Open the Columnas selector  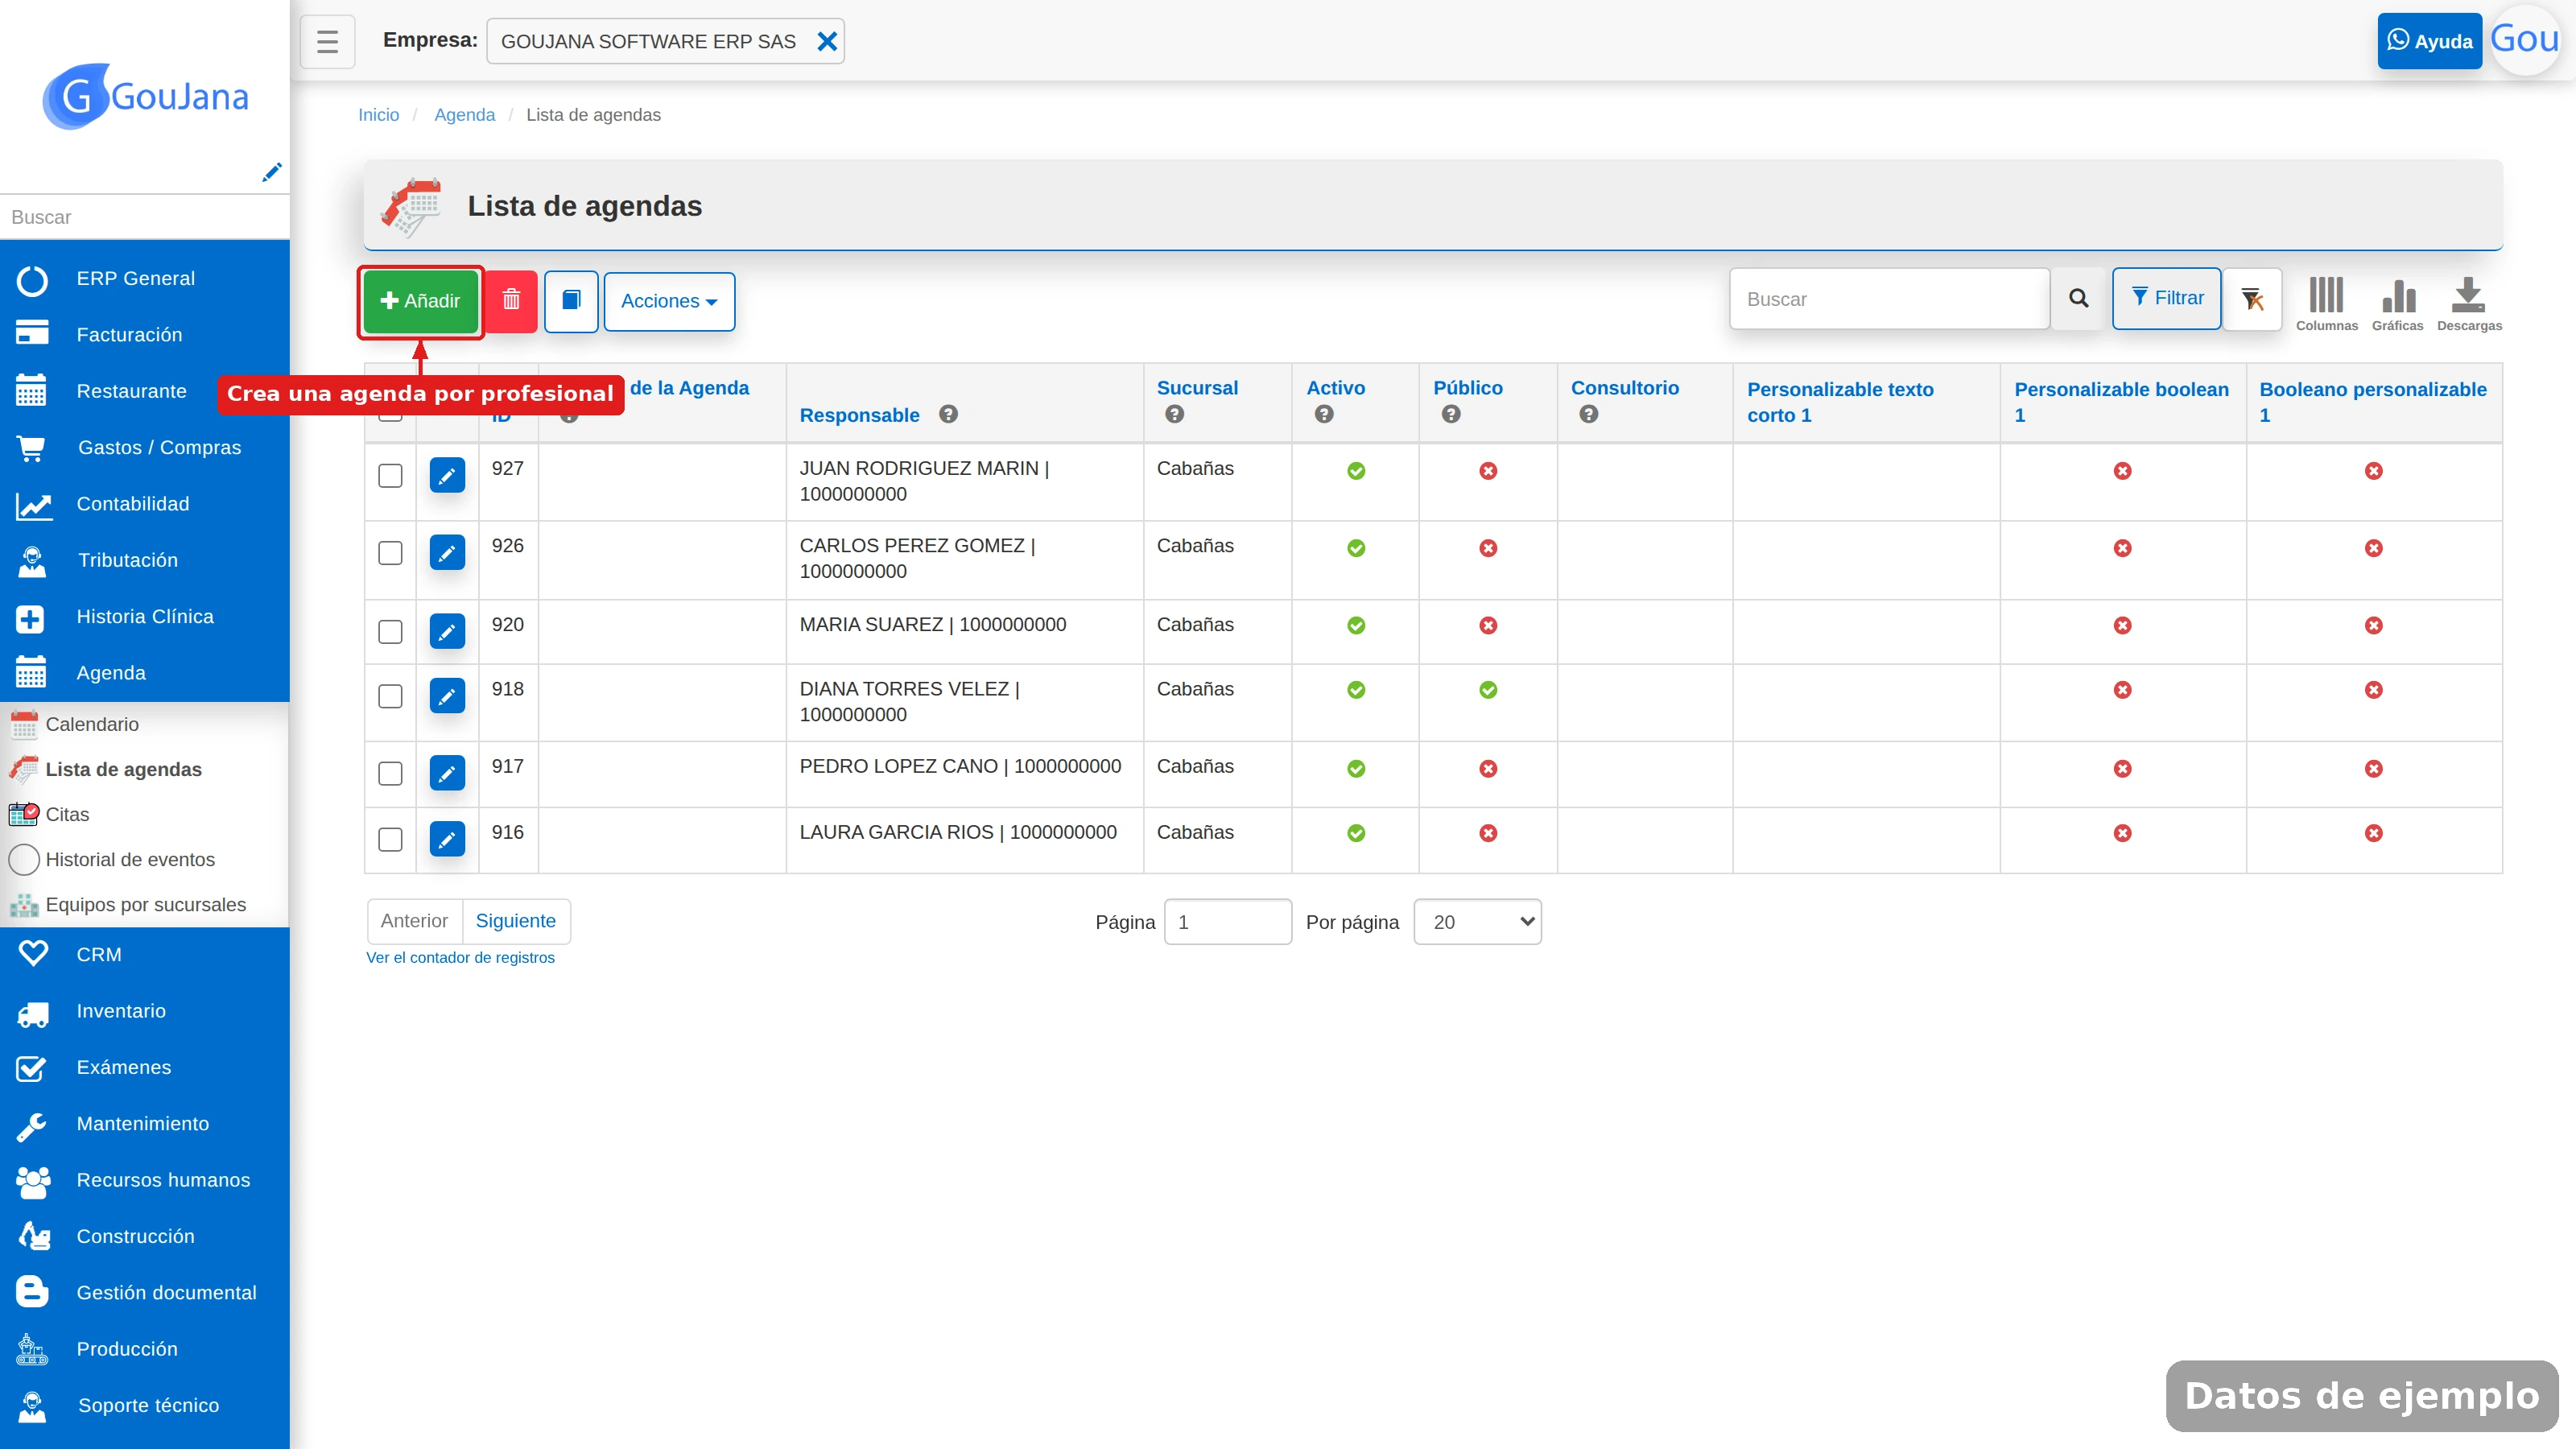2327,304
